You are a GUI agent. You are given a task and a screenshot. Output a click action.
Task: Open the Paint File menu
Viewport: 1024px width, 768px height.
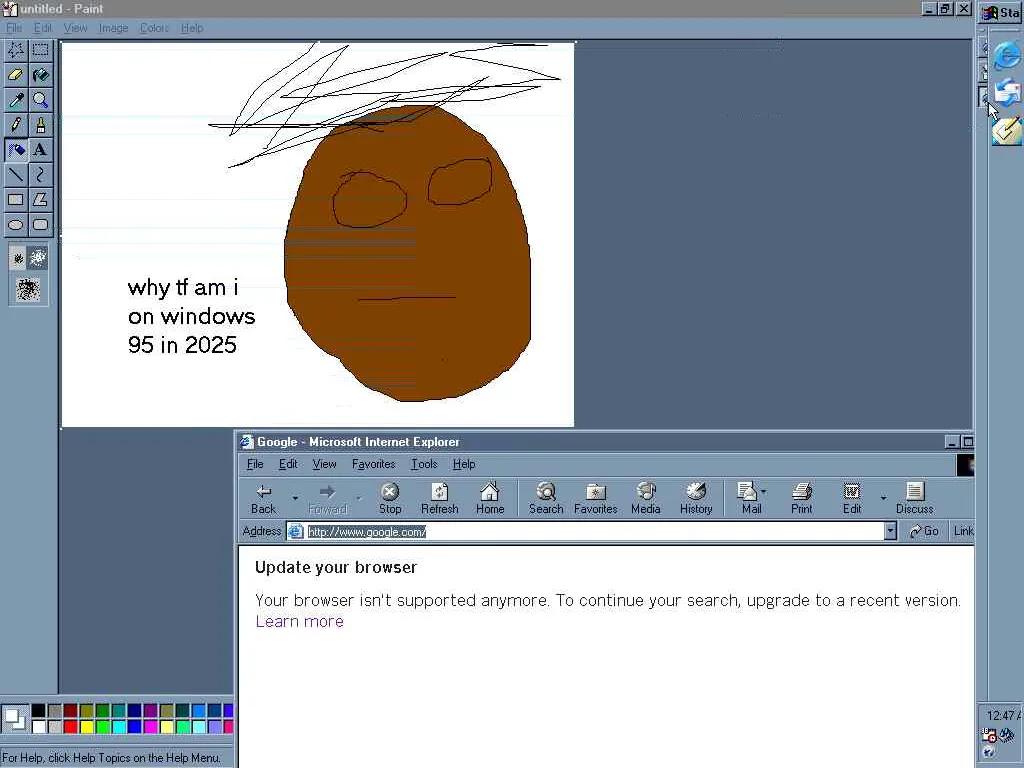tap(14, 28)
